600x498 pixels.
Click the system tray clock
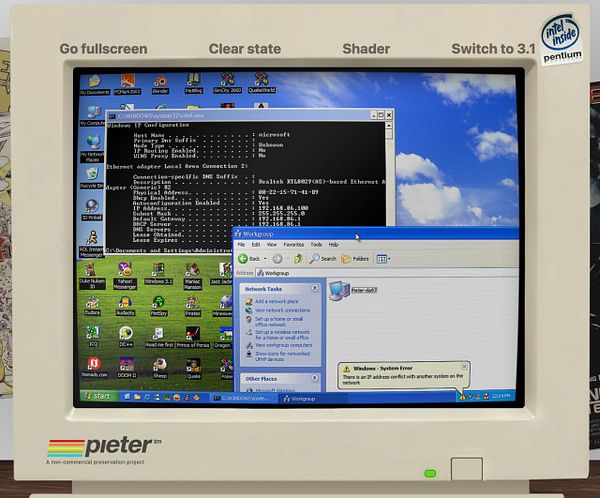tap(502, 395)
